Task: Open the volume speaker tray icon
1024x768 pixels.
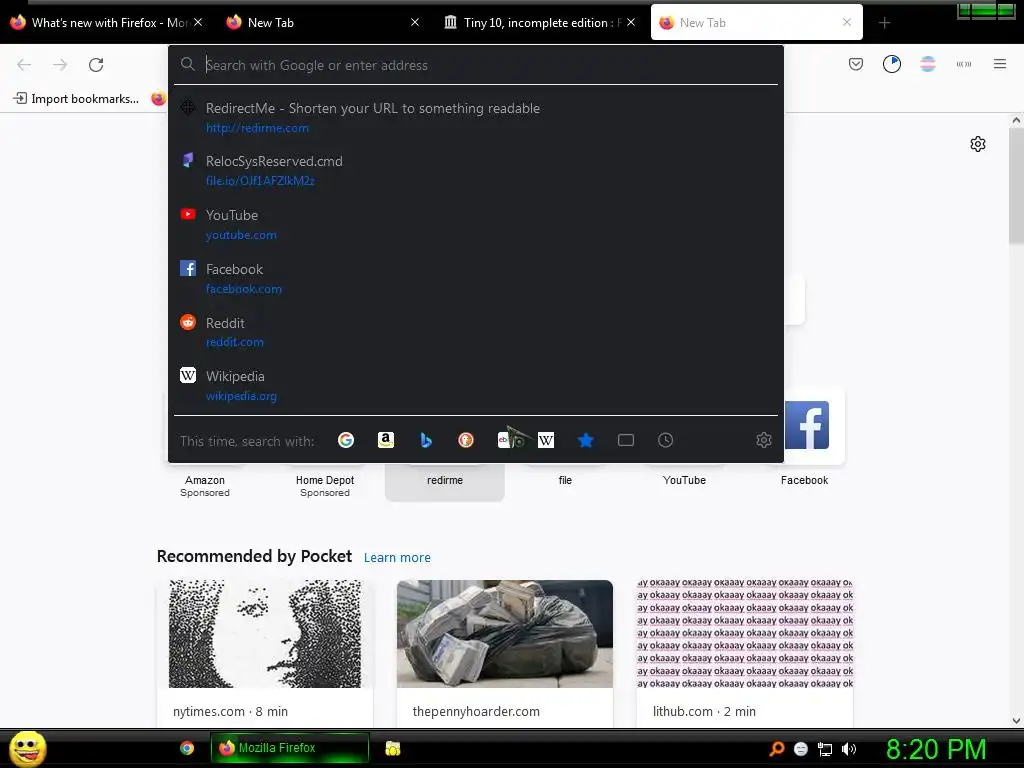Action: pyautogui.click(x=848, y=749)
